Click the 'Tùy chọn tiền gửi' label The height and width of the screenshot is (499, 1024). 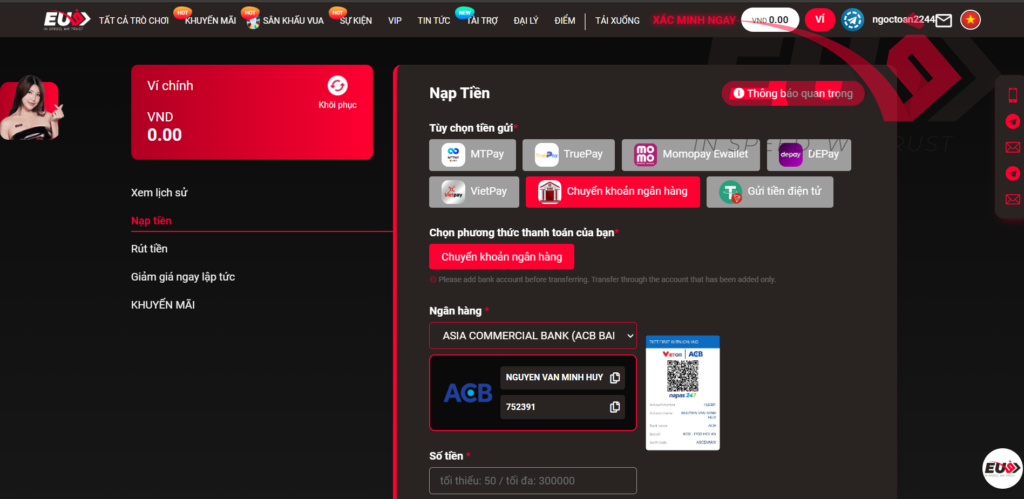click(x=473, y=127)
